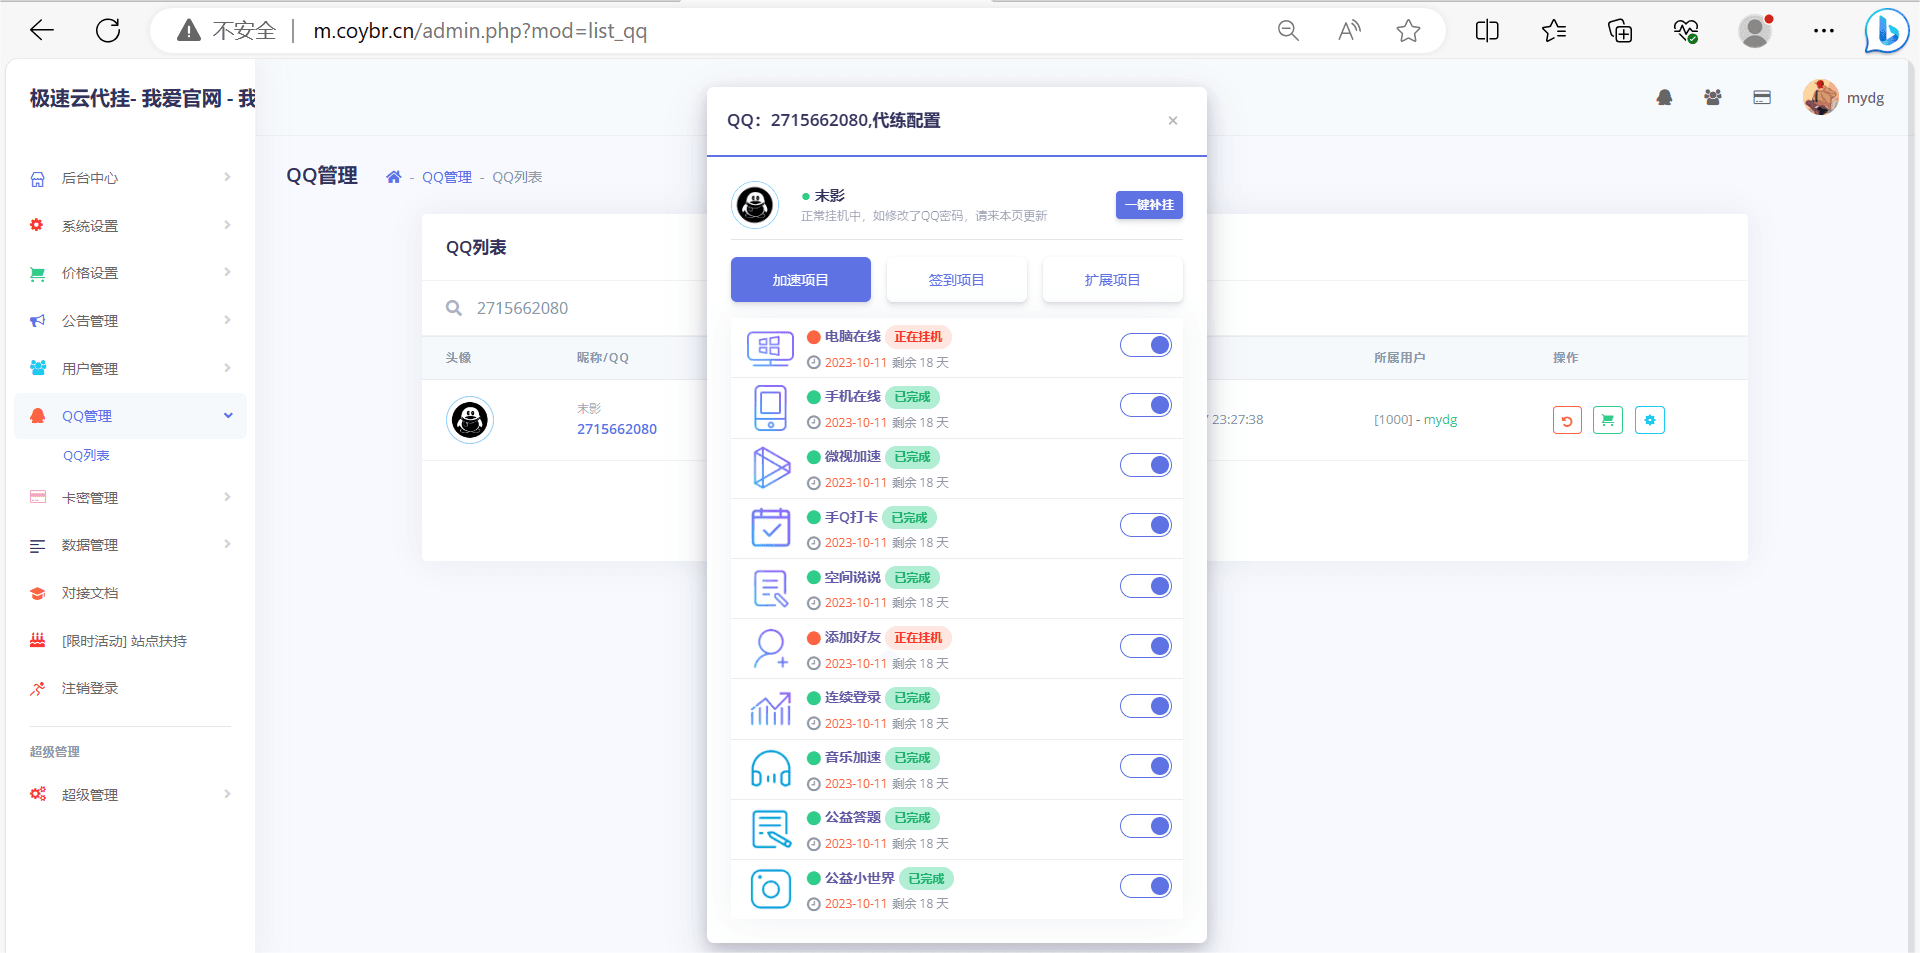Open browser settings and more menu

pos(1823,31)
